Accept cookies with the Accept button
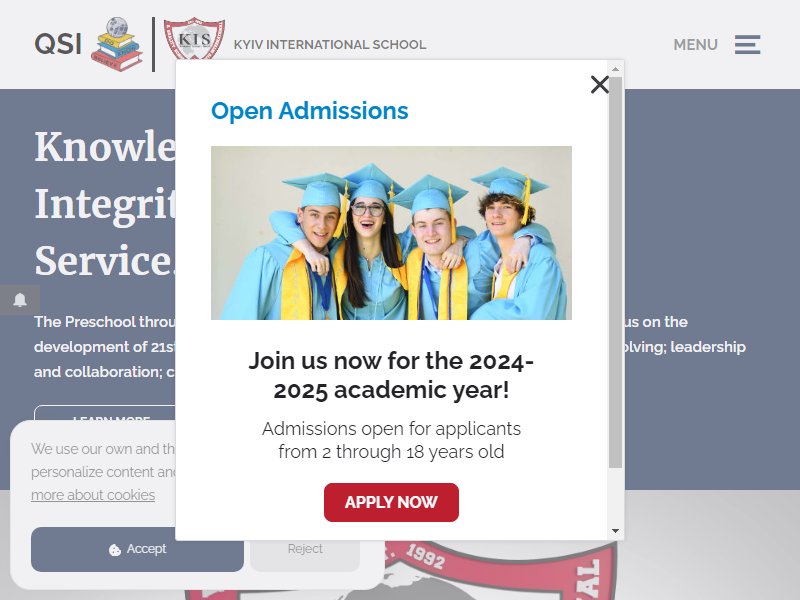This screenshot has height=600, width=800. (137, 549)
